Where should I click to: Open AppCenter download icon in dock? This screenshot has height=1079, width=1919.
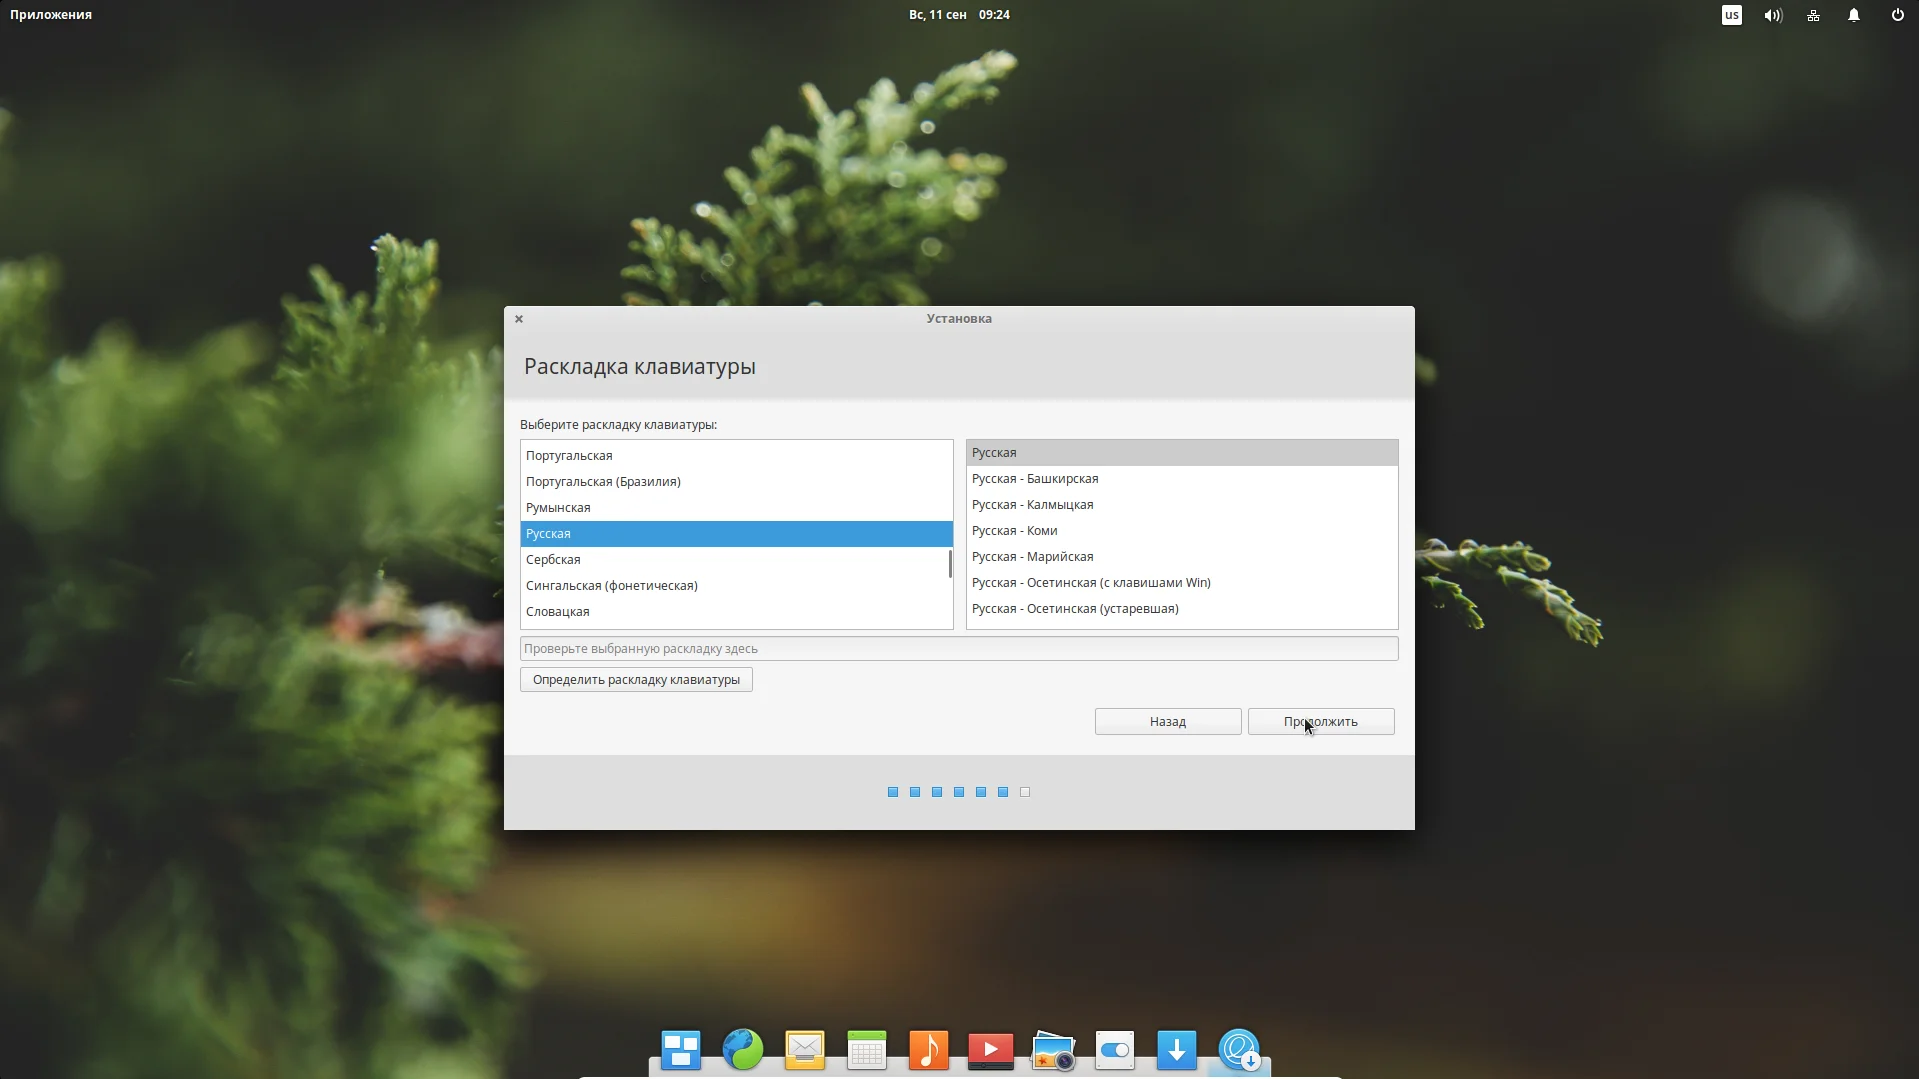tap(1177, 1050)
